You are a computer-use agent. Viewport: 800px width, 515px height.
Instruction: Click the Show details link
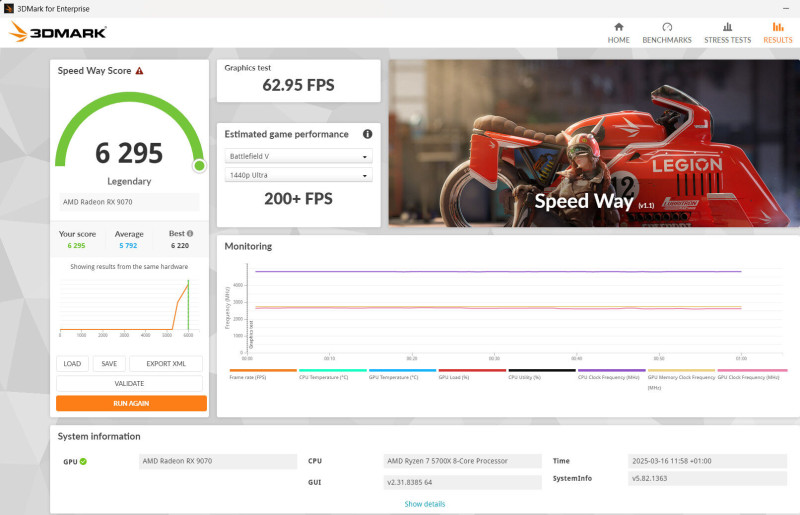[424, 504]
